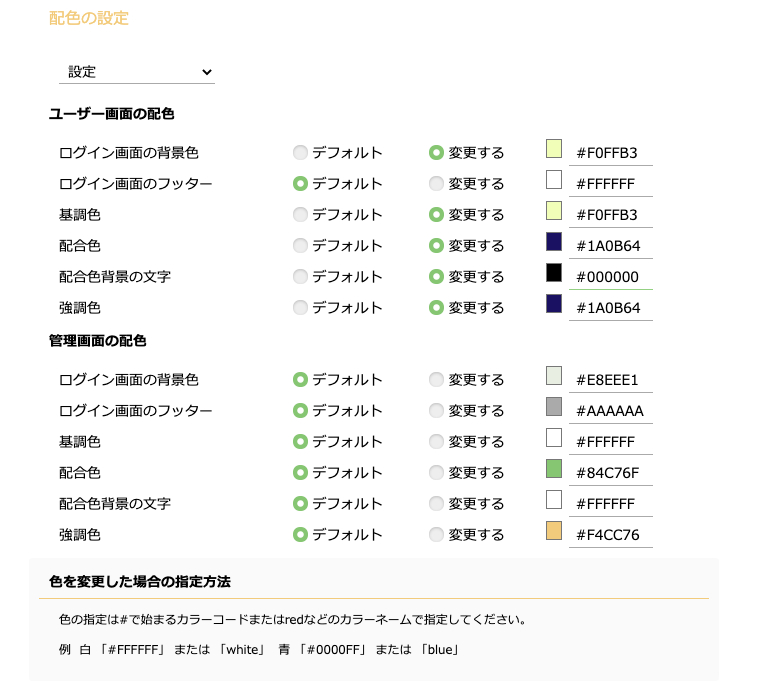Select デフォルト for admin 配合色背景の文字
The image size is (767, 693).
point(300,503)
